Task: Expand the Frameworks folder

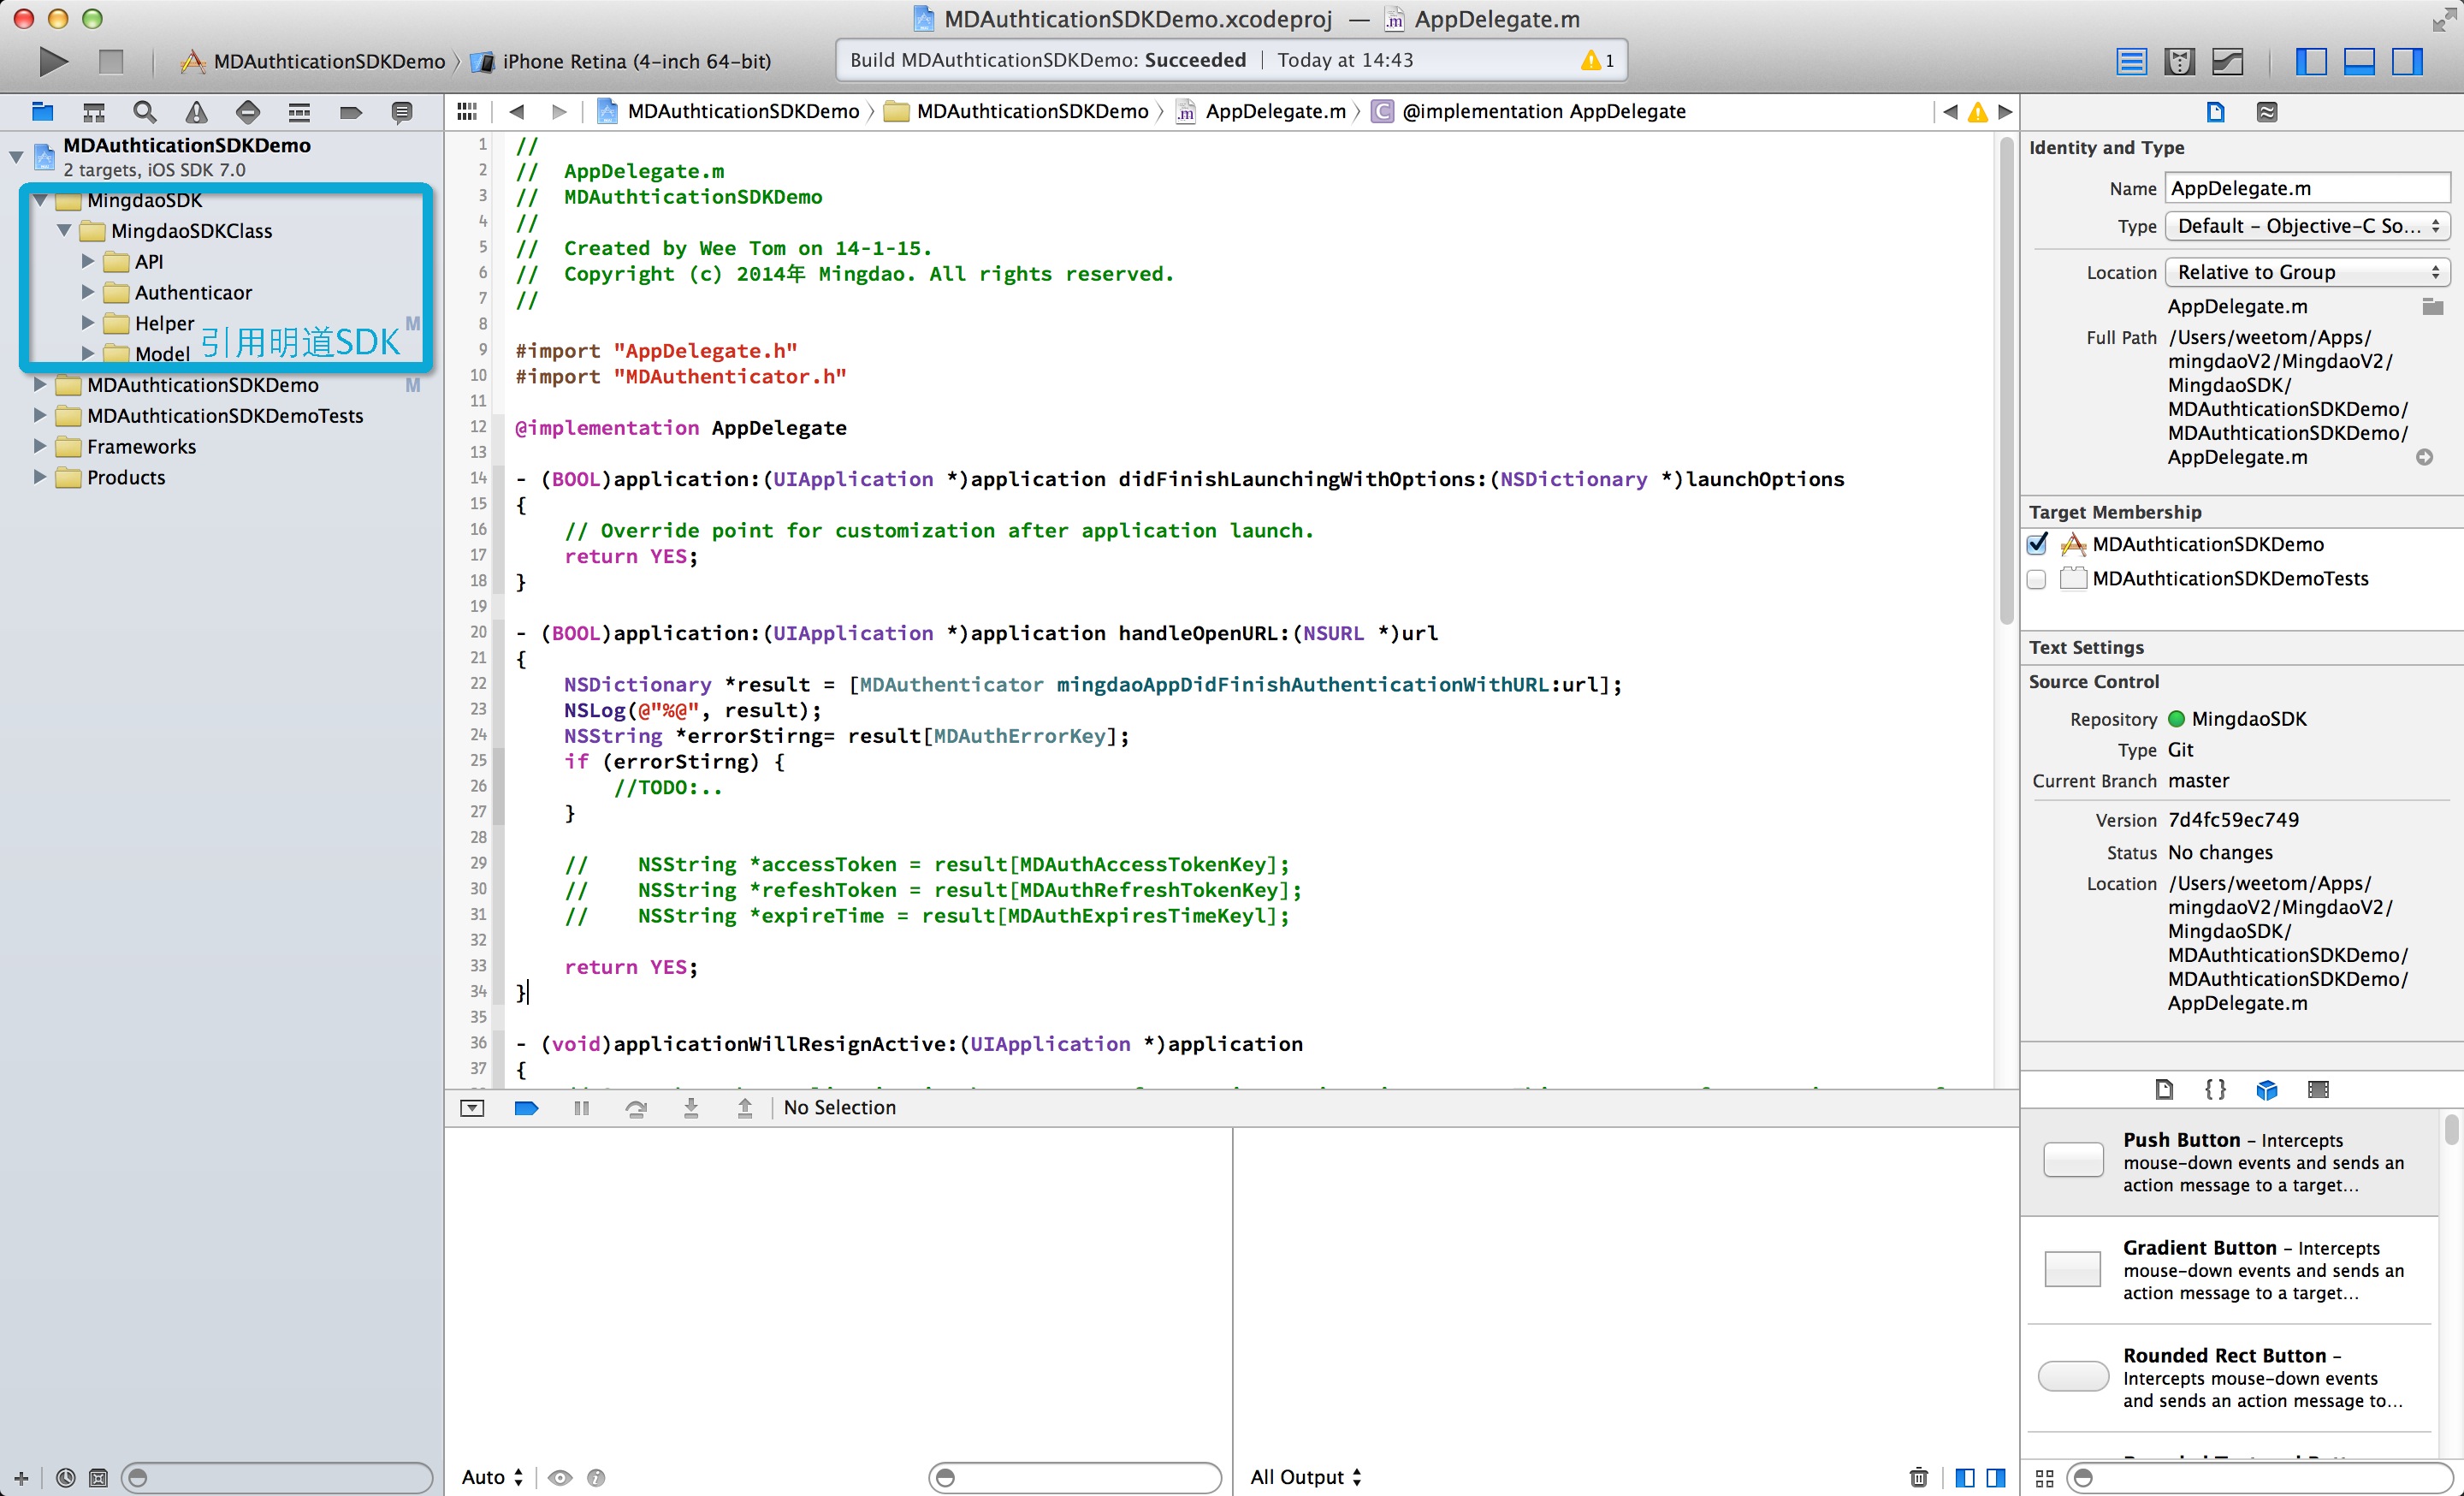Action: coord(40,446)
